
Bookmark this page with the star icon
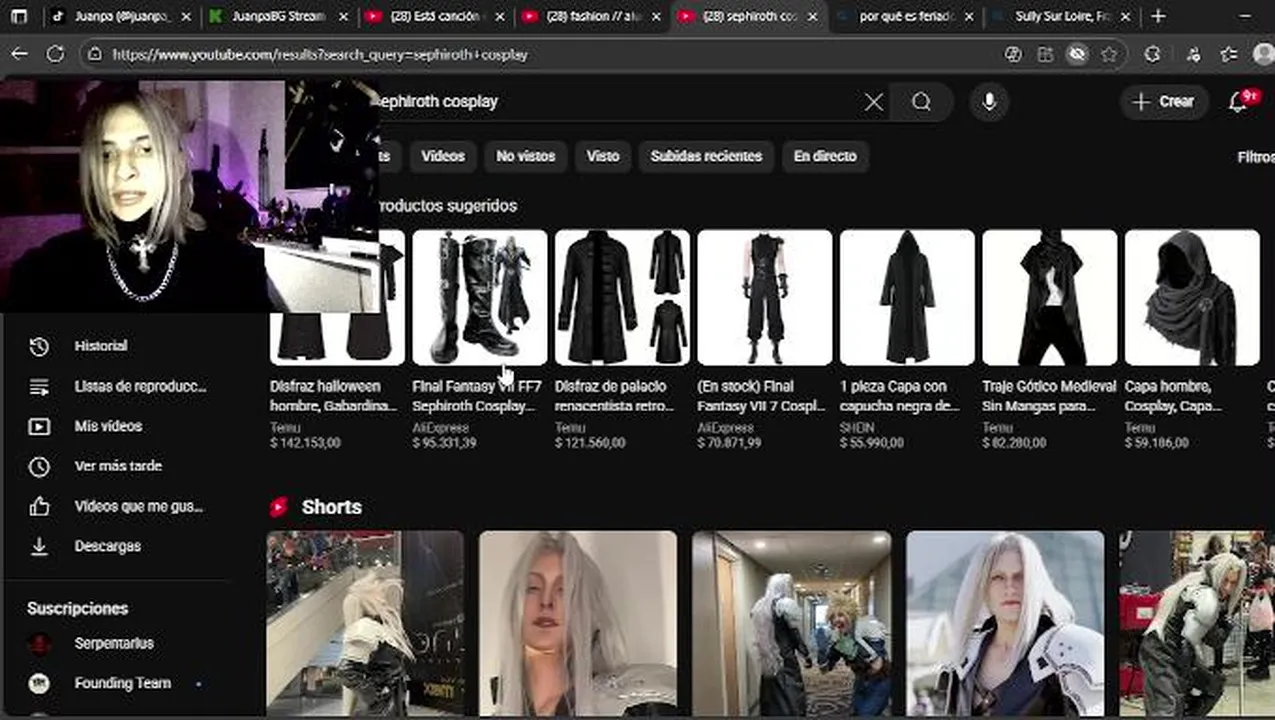(x=1109, y=54)
